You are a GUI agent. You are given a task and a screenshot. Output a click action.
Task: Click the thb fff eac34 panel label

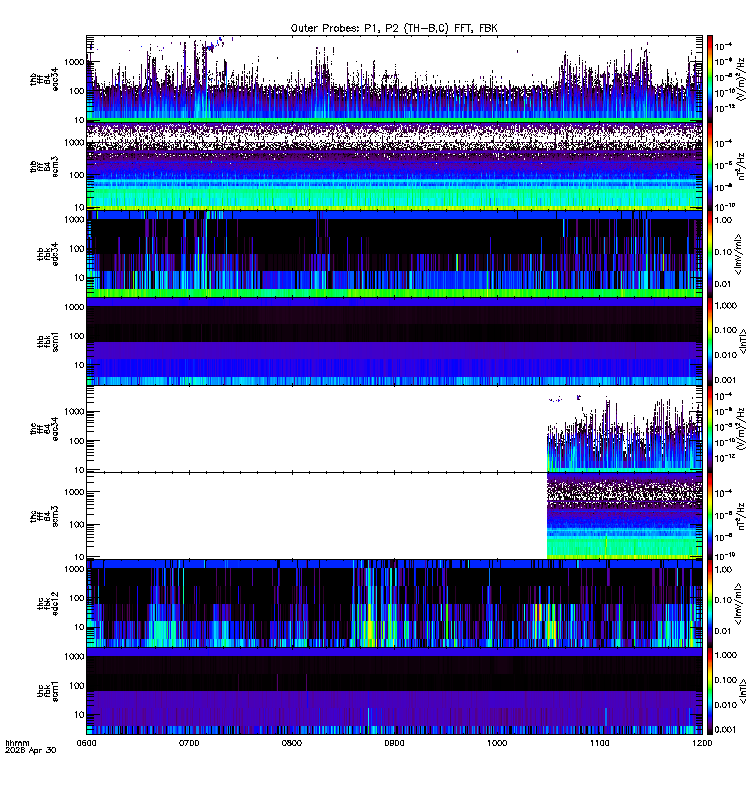(x=44, y=79)
